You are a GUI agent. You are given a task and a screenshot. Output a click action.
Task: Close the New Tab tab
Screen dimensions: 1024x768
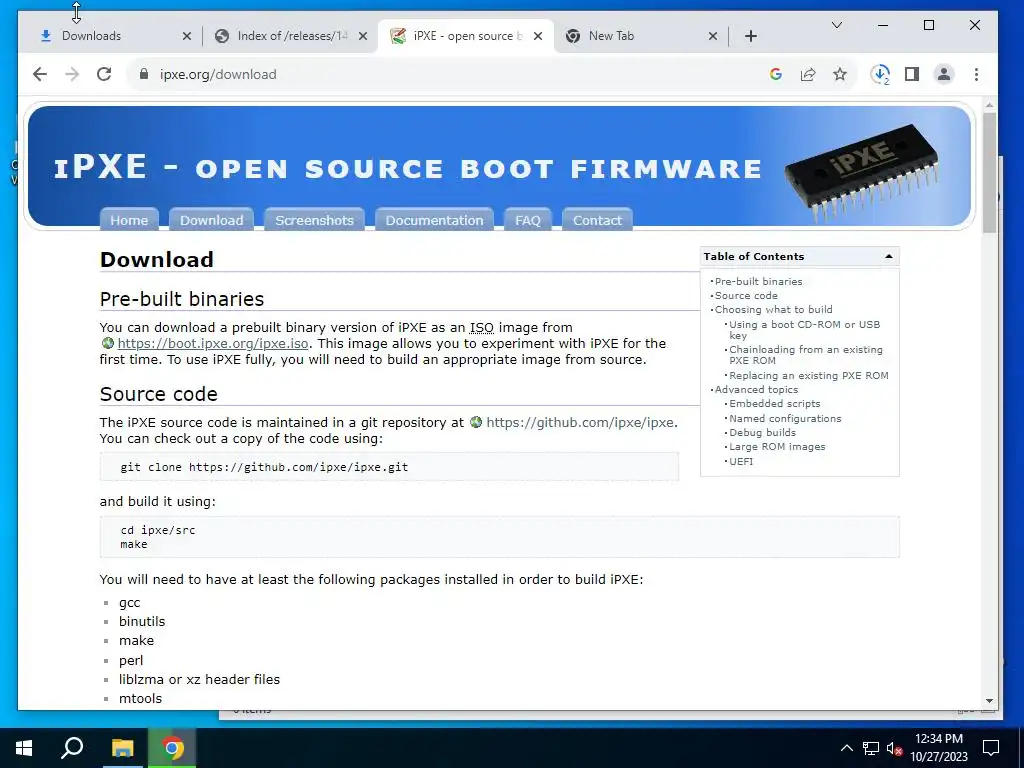pos(713,37)
